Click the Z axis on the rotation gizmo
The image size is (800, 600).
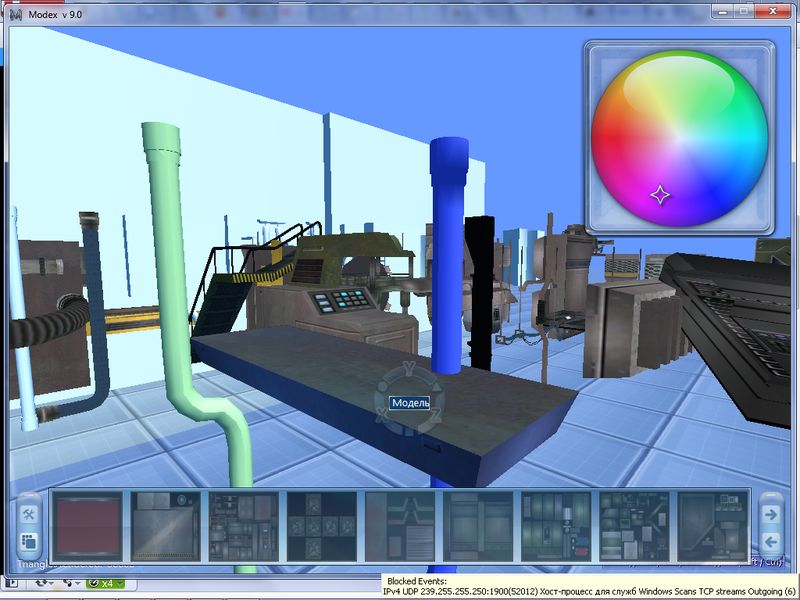click(435, 415)
